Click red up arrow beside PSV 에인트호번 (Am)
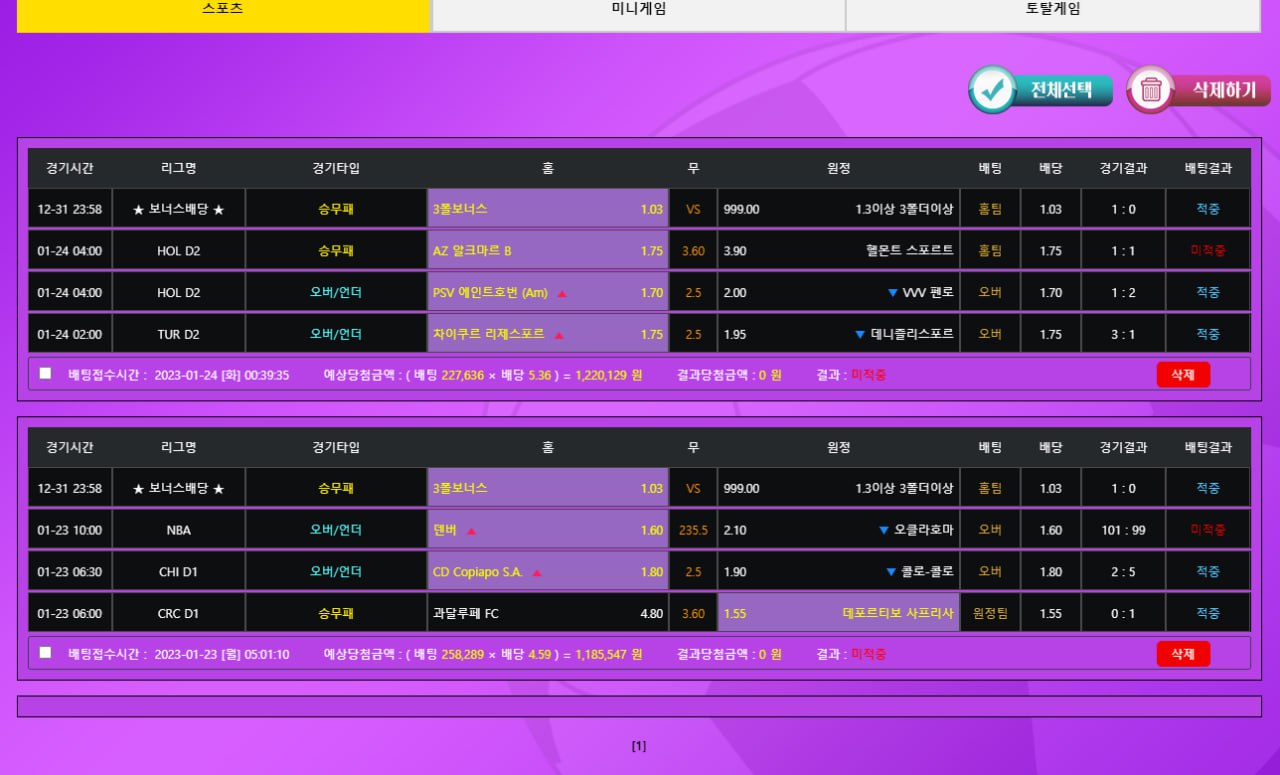The height and width of the screenshot is (775, 1280). [x=562, y=294]
